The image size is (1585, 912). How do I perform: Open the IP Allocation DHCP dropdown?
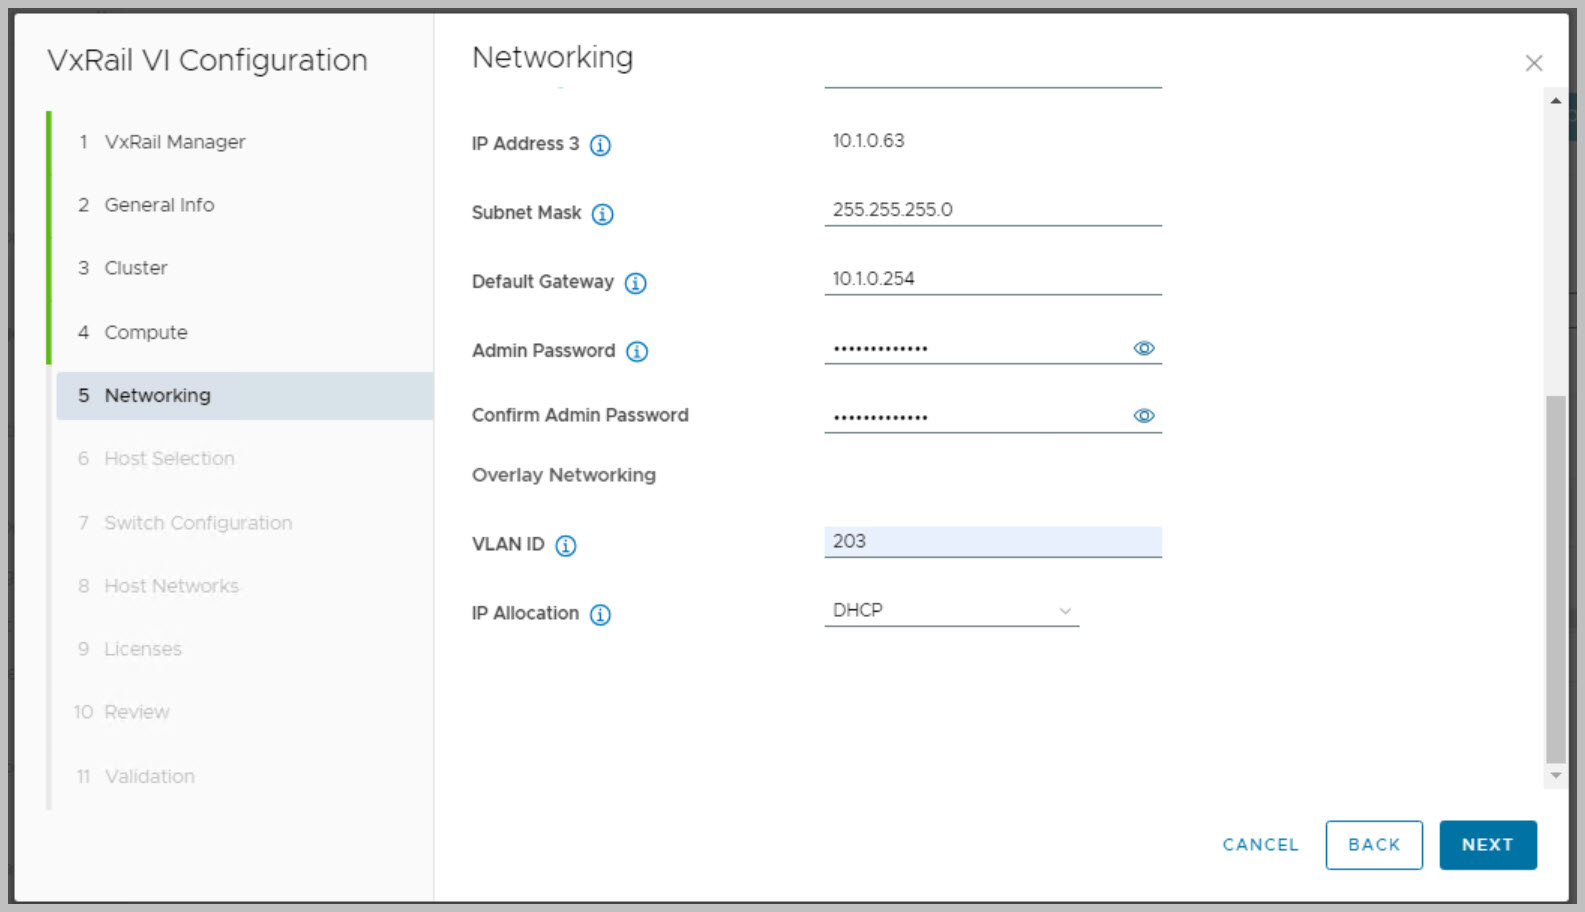[x=950, y=610]
